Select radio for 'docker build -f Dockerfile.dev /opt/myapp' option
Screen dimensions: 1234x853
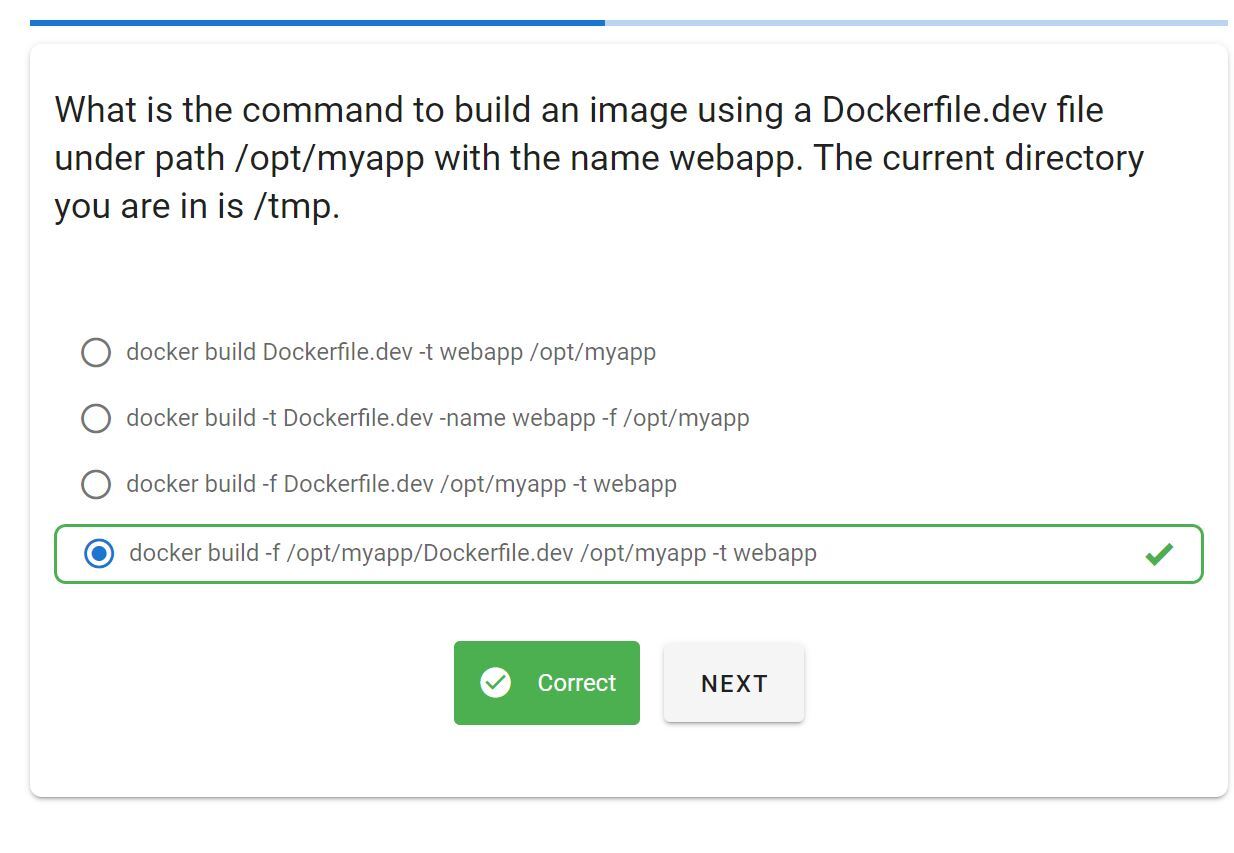[x=96, y=484]
